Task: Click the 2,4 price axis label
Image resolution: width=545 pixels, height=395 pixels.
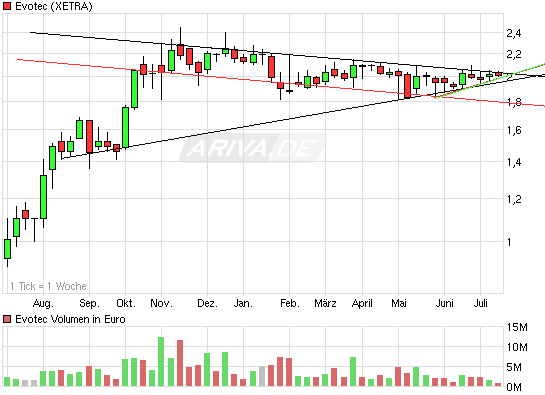Action: point(514,33)
